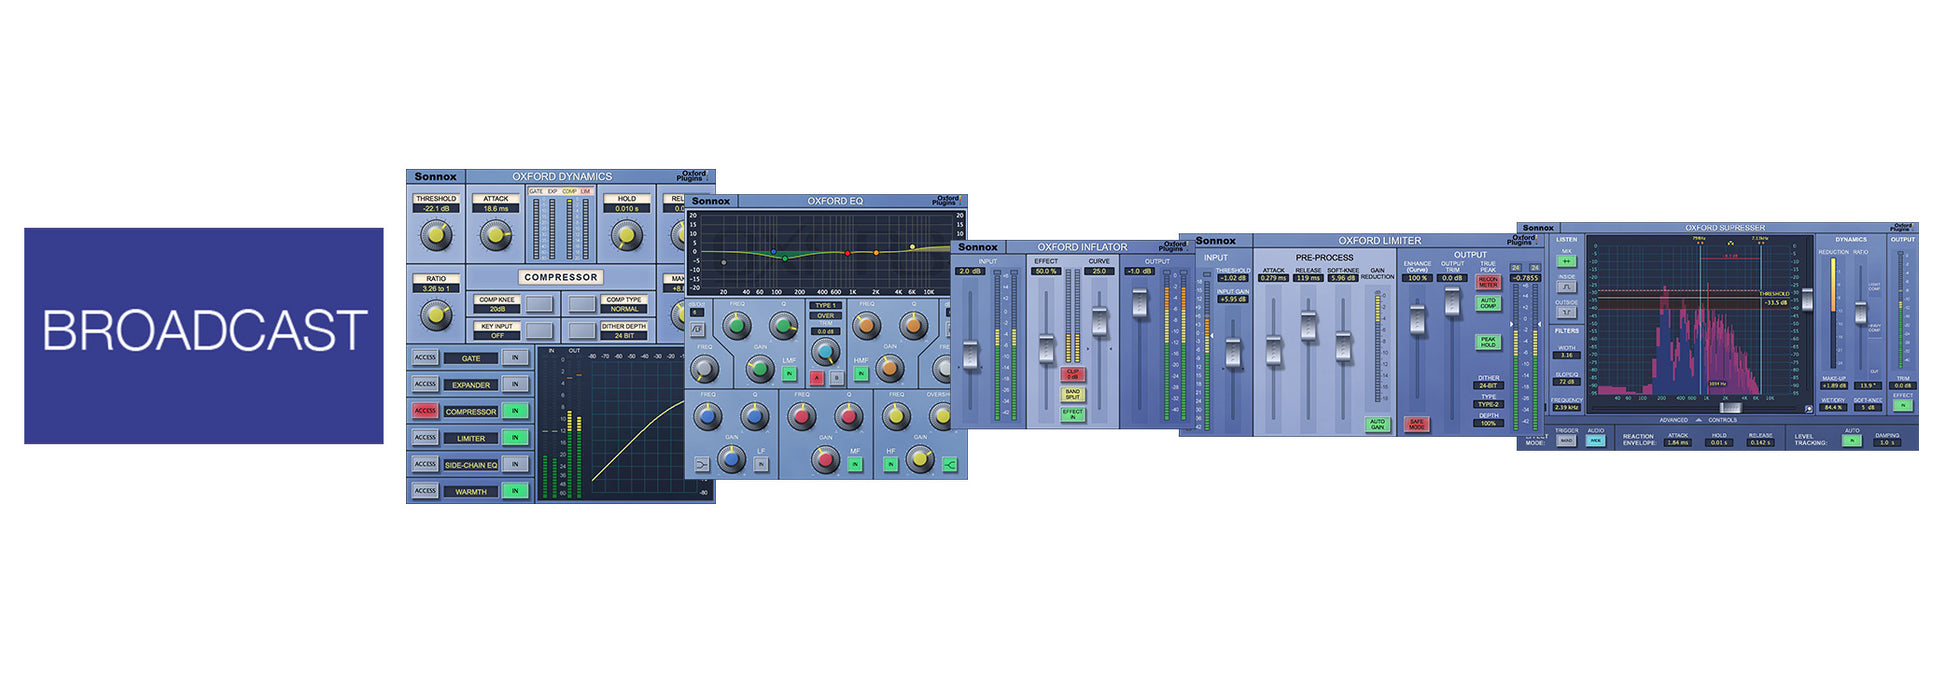Screen dimensions: 1960x700
Task: Select the Outside listen mode icon
Action: (1566, 313)
